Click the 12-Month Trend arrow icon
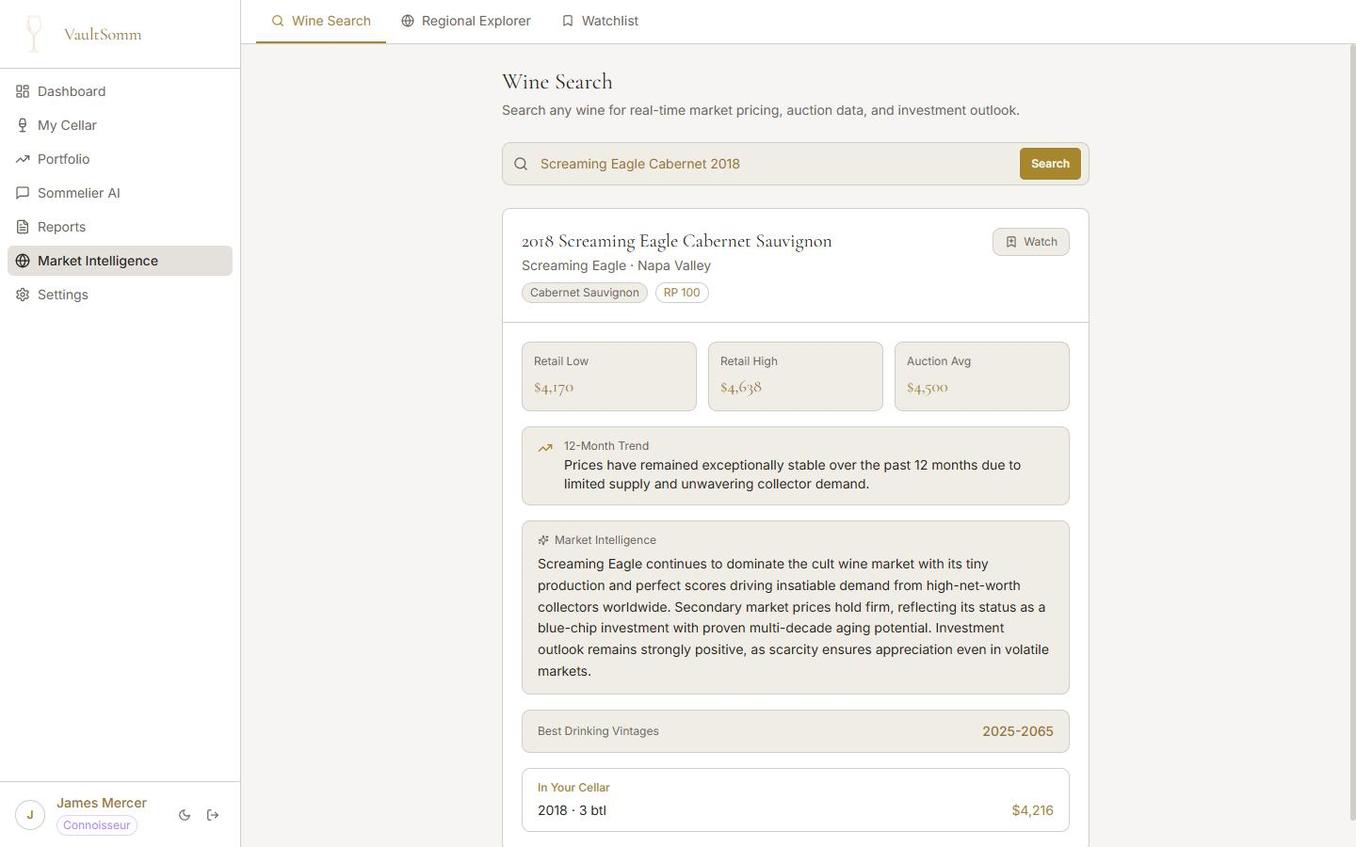 (x=545, y=448)
